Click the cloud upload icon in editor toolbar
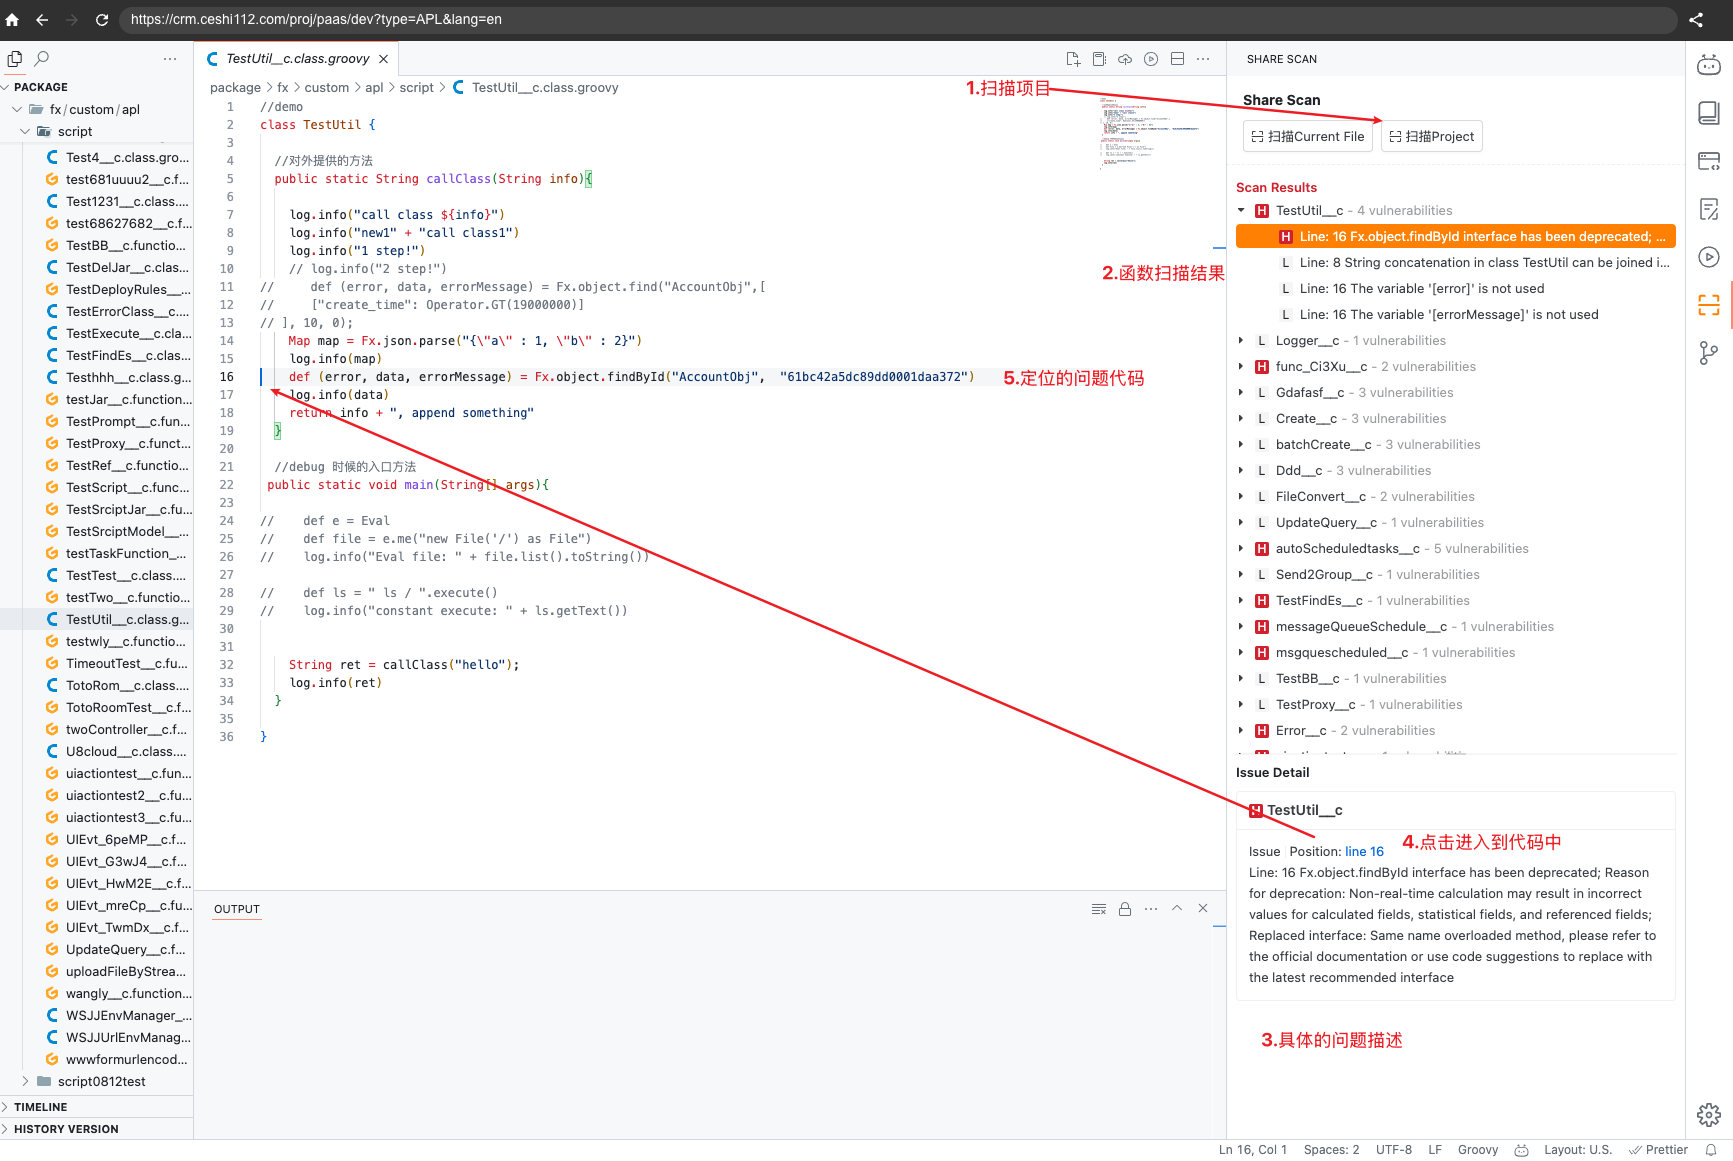This screenshot has width=1733, height=1161. 1125,59
